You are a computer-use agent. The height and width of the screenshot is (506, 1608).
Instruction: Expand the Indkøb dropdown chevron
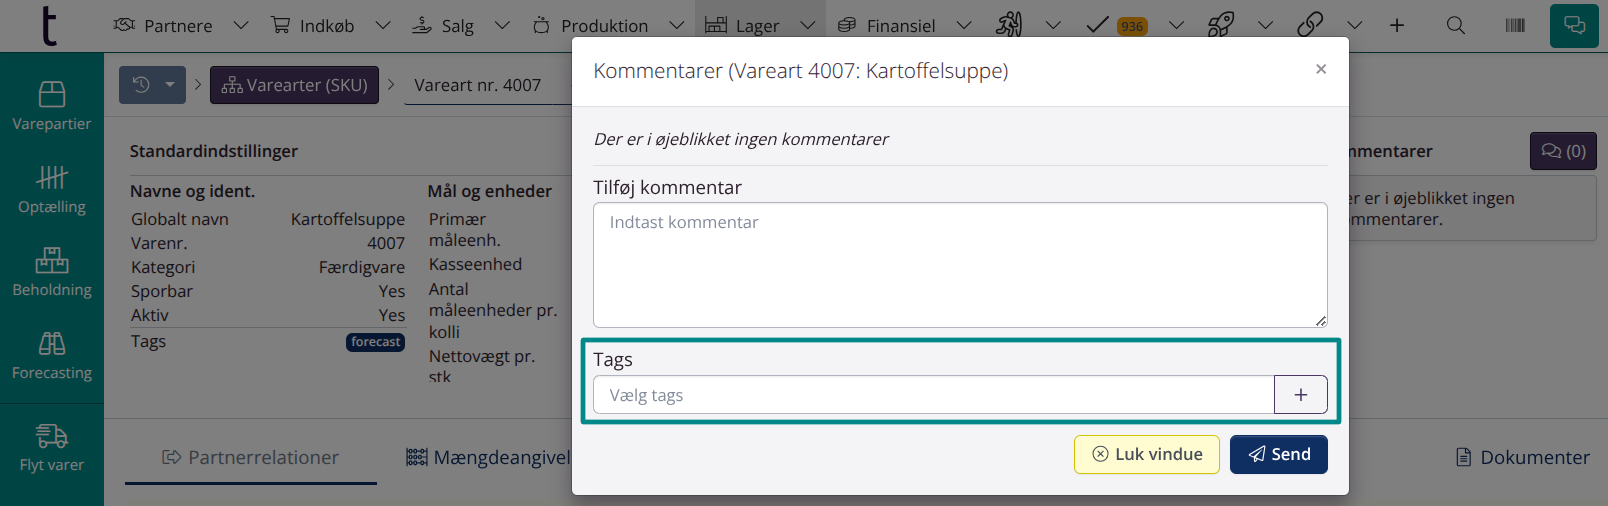pos(383,26)
